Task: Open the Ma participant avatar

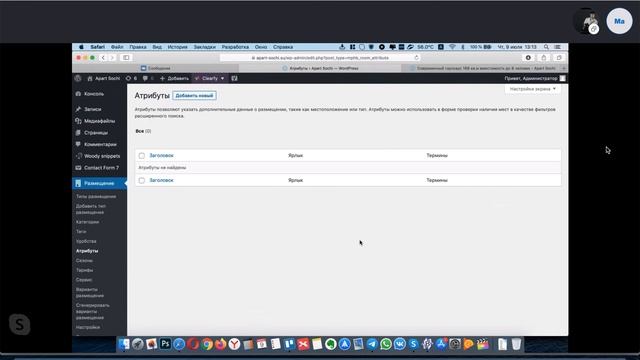Action: coord(619,21)
